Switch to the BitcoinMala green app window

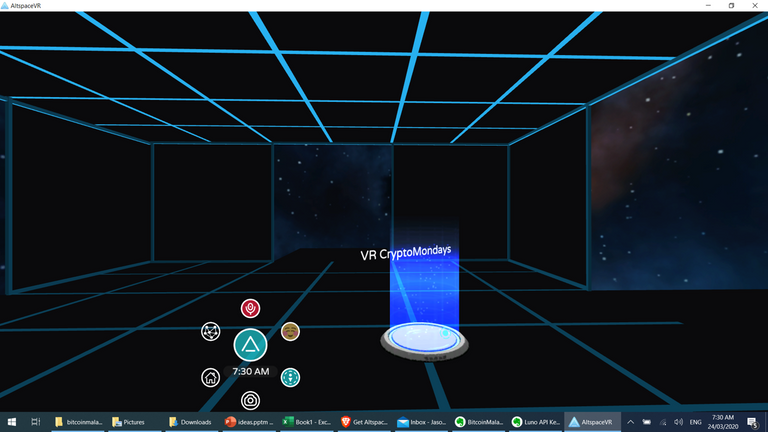[x=479, y=422]
